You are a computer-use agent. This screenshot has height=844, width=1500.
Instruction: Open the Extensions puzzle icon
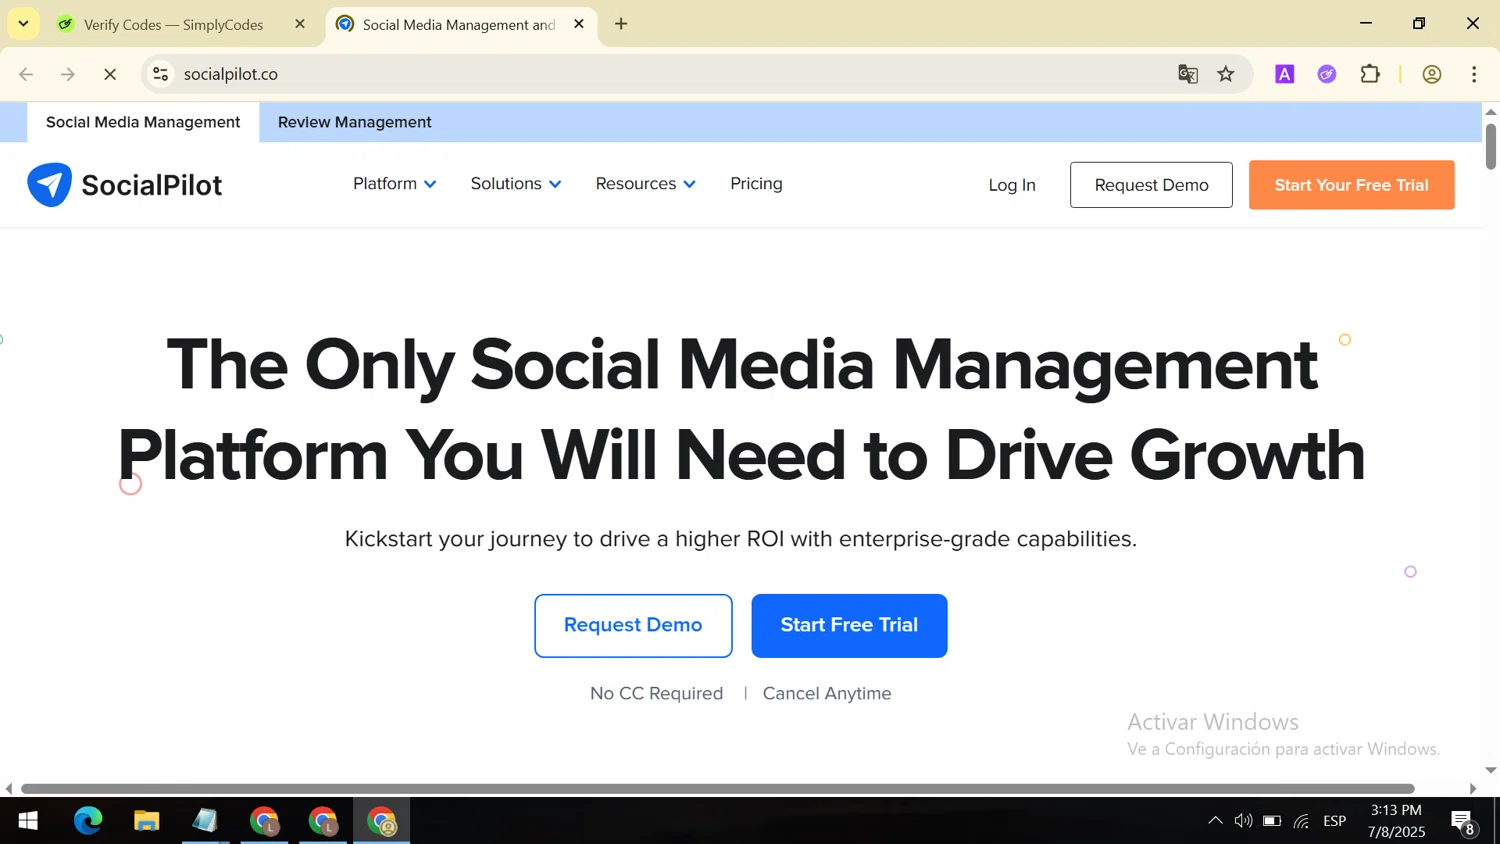click(x=1370, y=74)
